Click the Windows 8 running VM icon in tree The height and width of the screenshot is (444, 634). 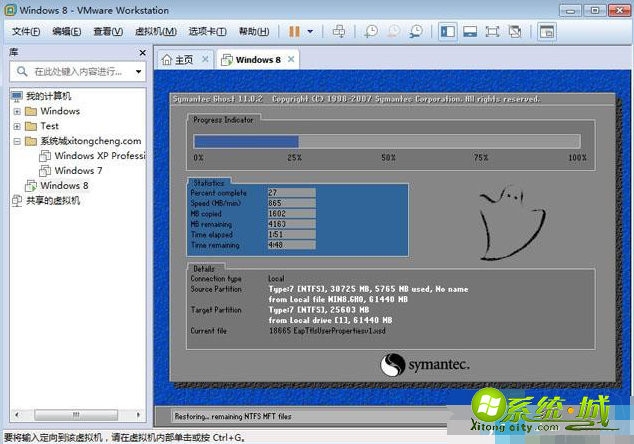tap(31, 186)
